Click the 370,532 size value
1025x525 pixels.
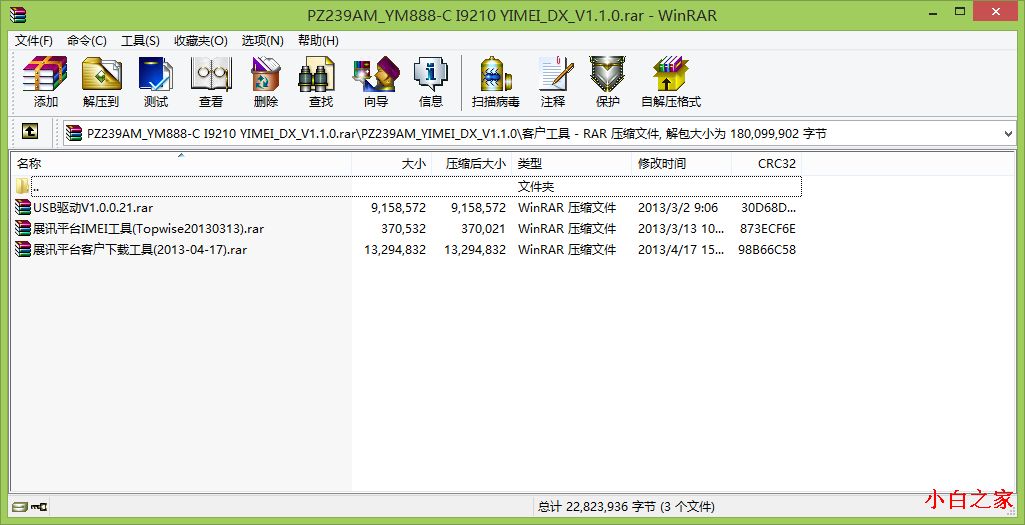pyautogui.click(x=403, y=229)
